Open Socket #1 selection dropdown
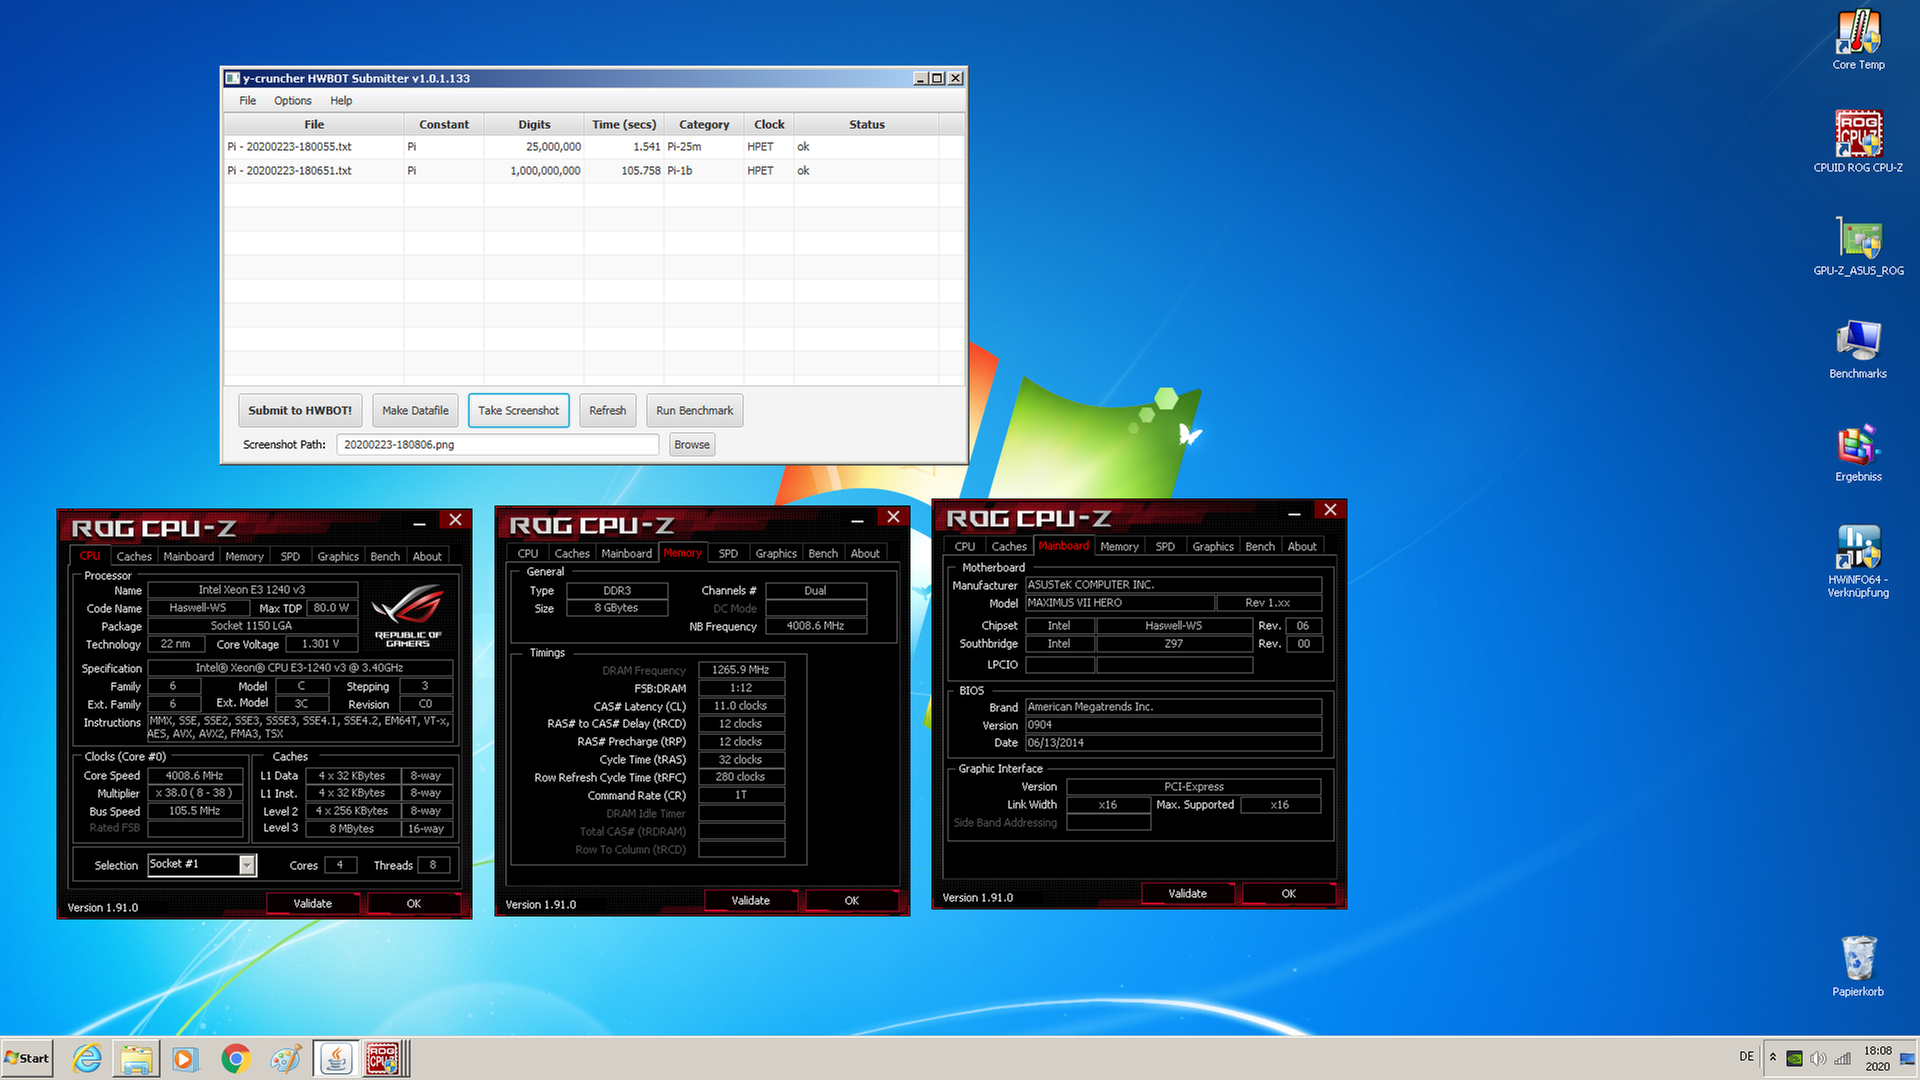 click(x=202, y=864)
